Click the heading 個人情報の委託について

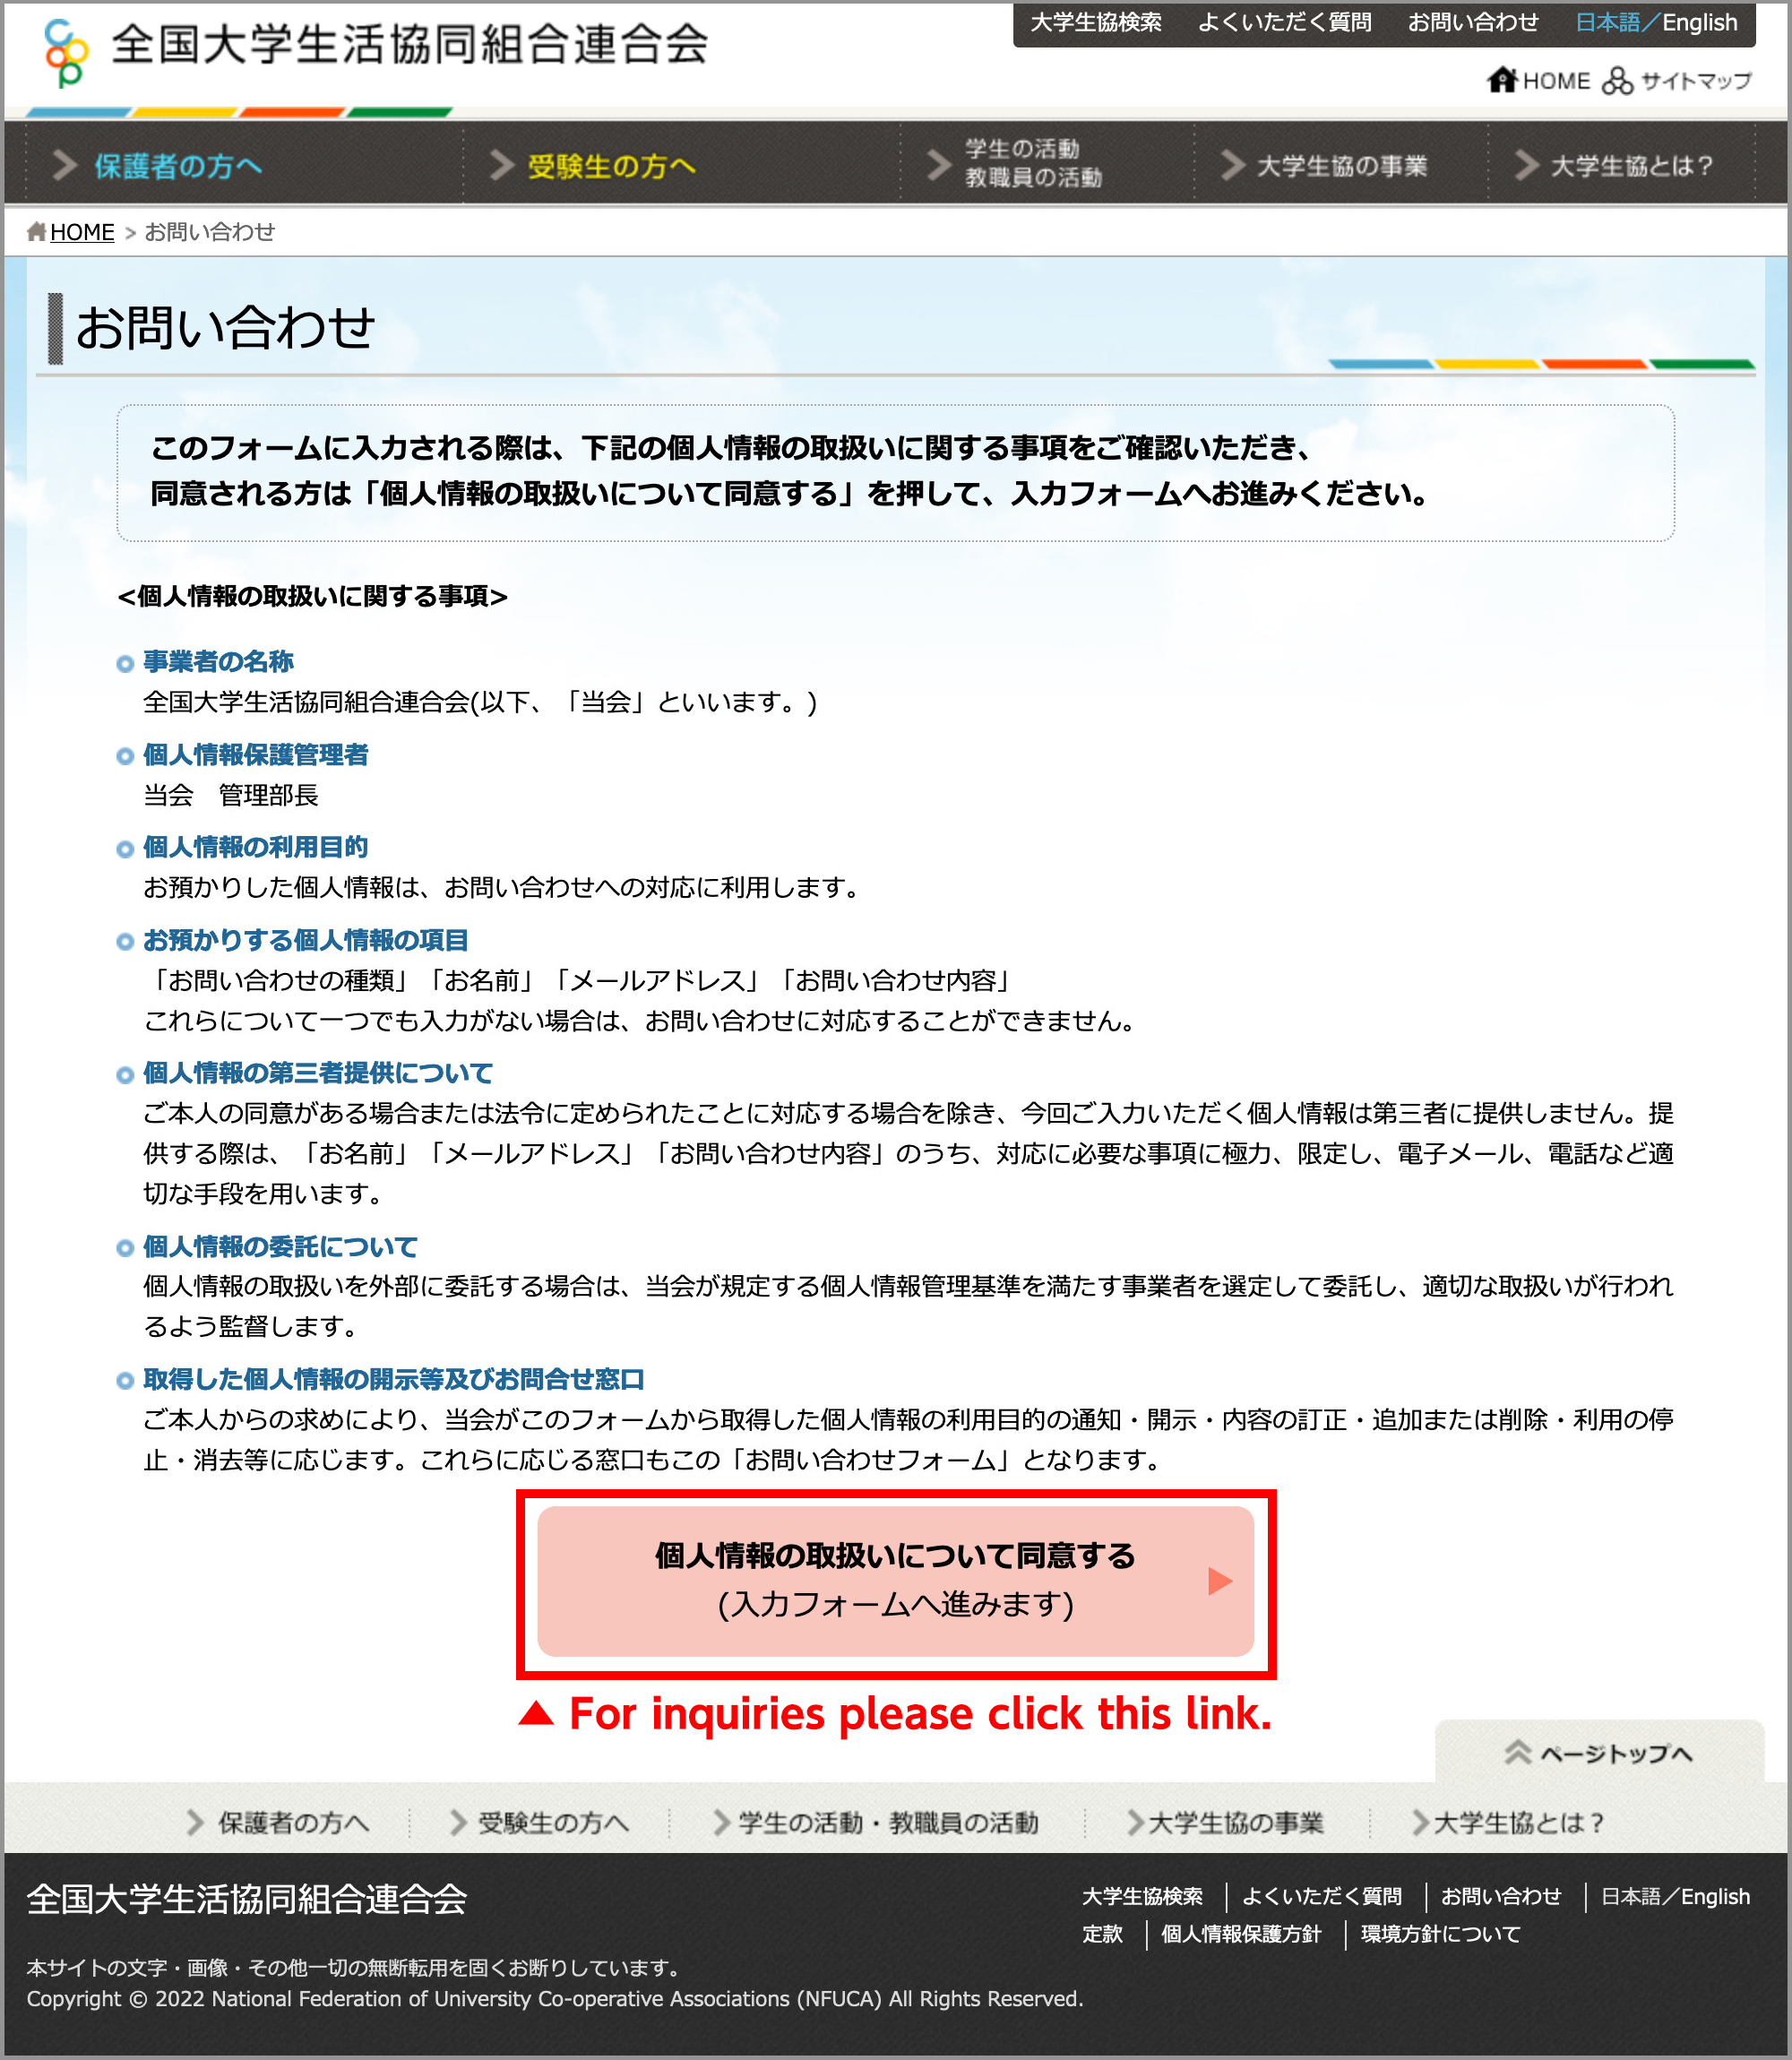pyautogui.click(x=280, y=1246)
